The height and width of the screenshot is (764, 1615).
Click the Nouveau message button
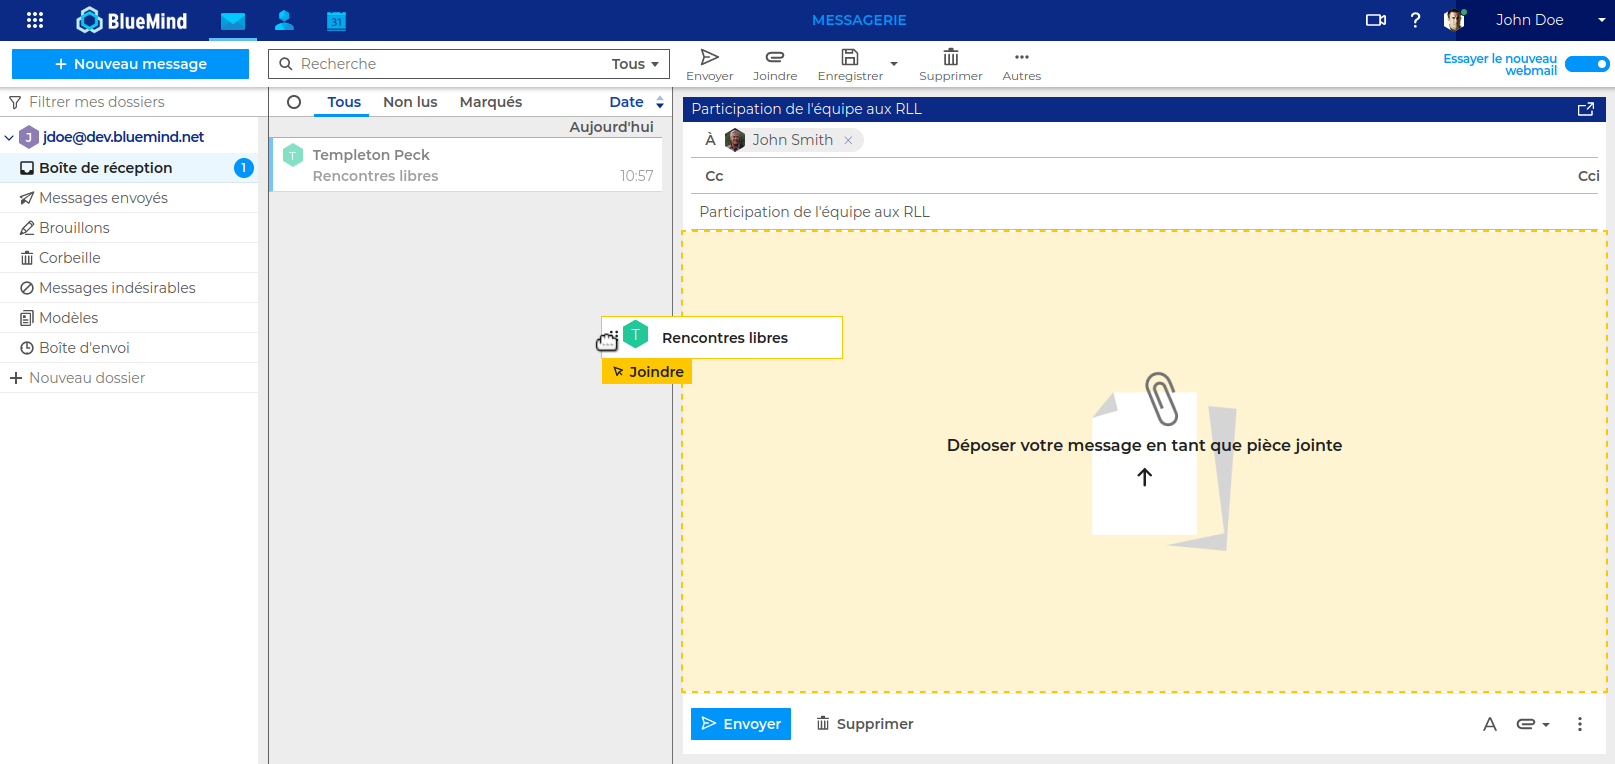(x=130, y=64)
